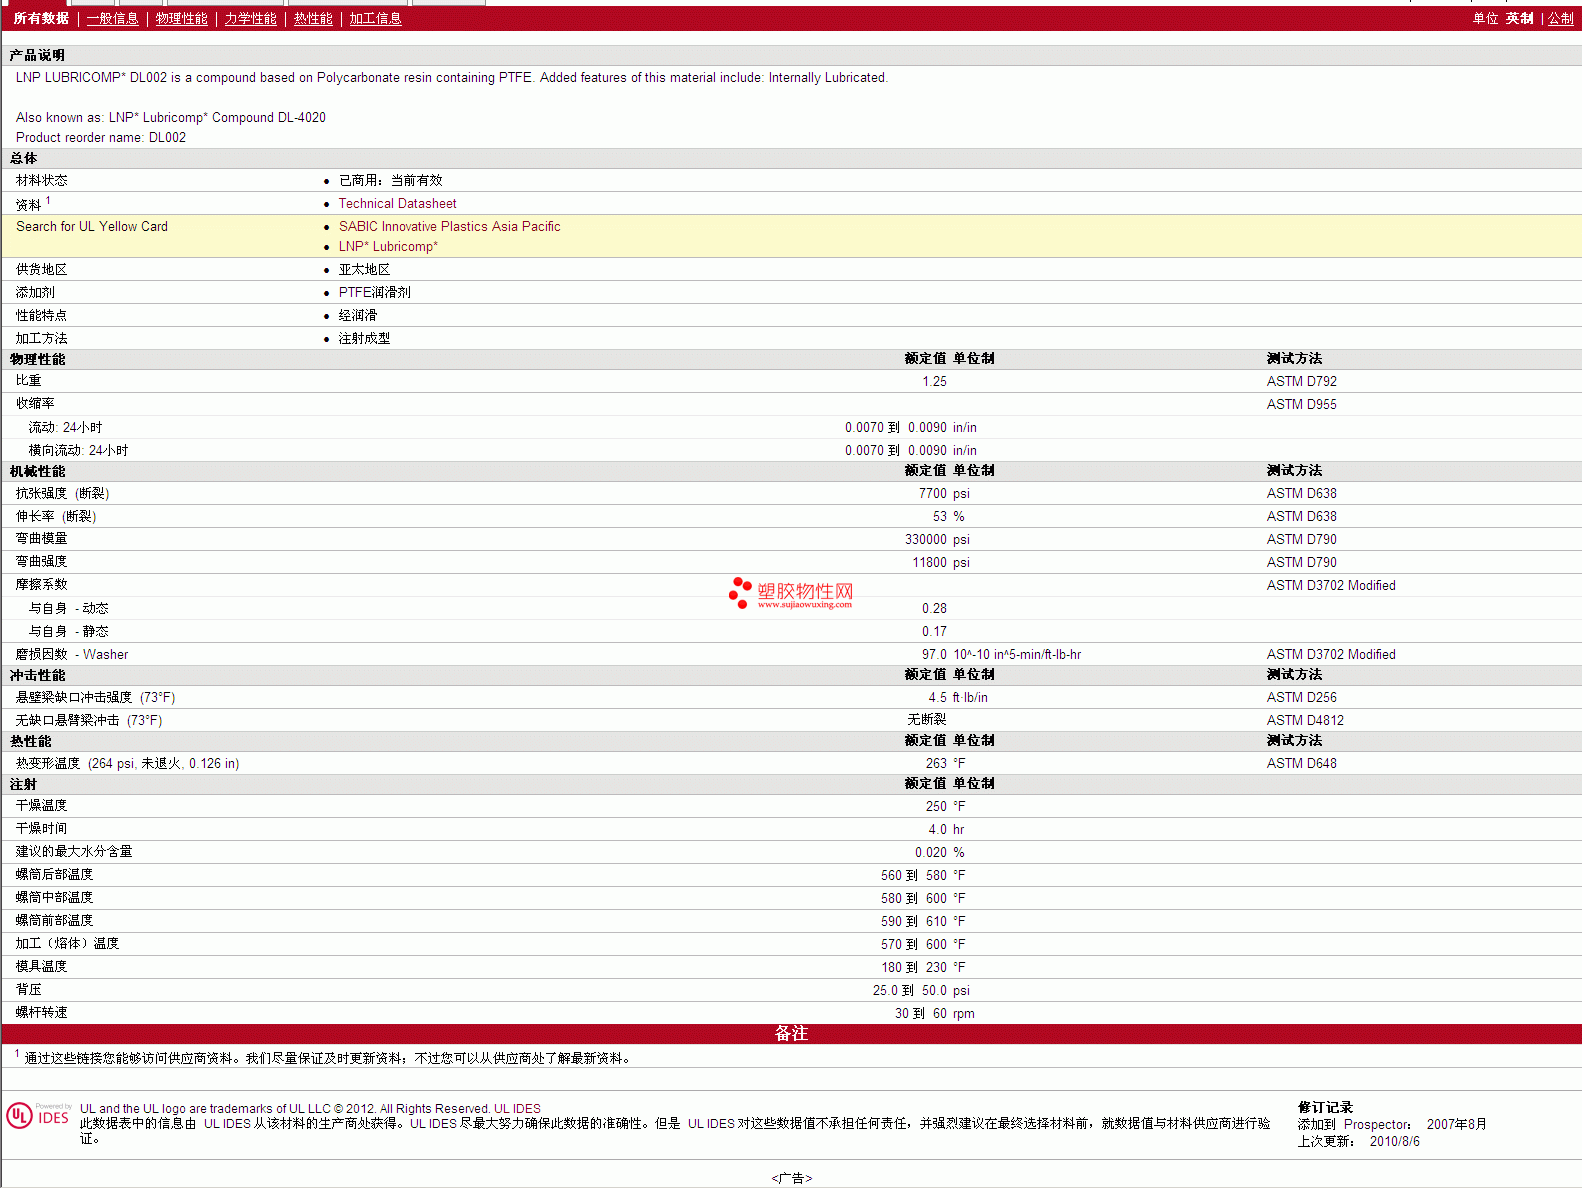The height and width of the screenshot is (1188, 1582).
Task: Switch to the 一般信息 tab
Action: (112, 18)
